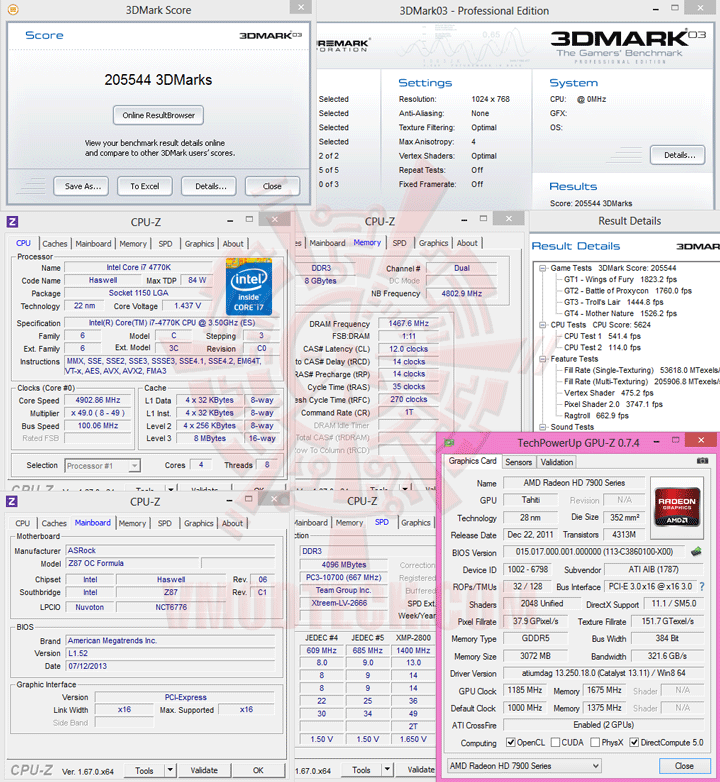Click Validate in the Mainboard CPU-Z window
The width and height of the screenshot is (720, 782).
coord(204,770)
